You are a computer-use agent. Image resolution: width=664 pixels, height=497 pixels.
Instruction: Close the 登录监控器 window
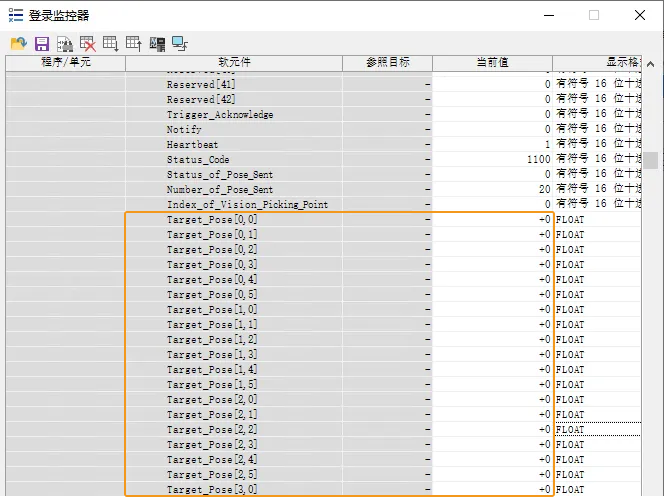tap(640, 15)
